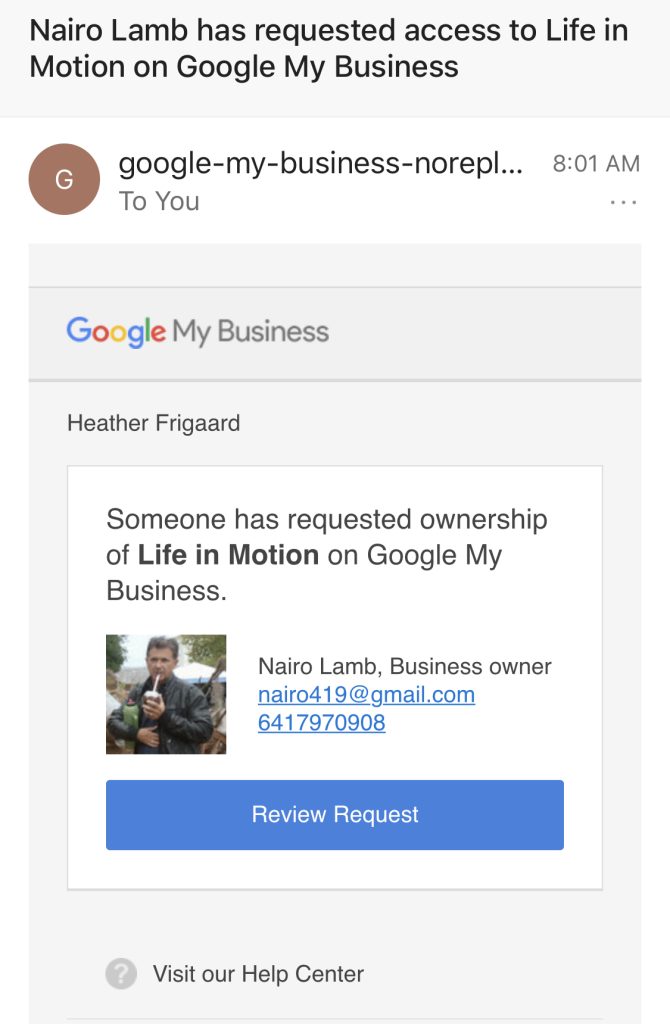The width and height of the screenshot is (670, 1024).
Task: Open the three-dot more options menu
Action: (623, 202)
